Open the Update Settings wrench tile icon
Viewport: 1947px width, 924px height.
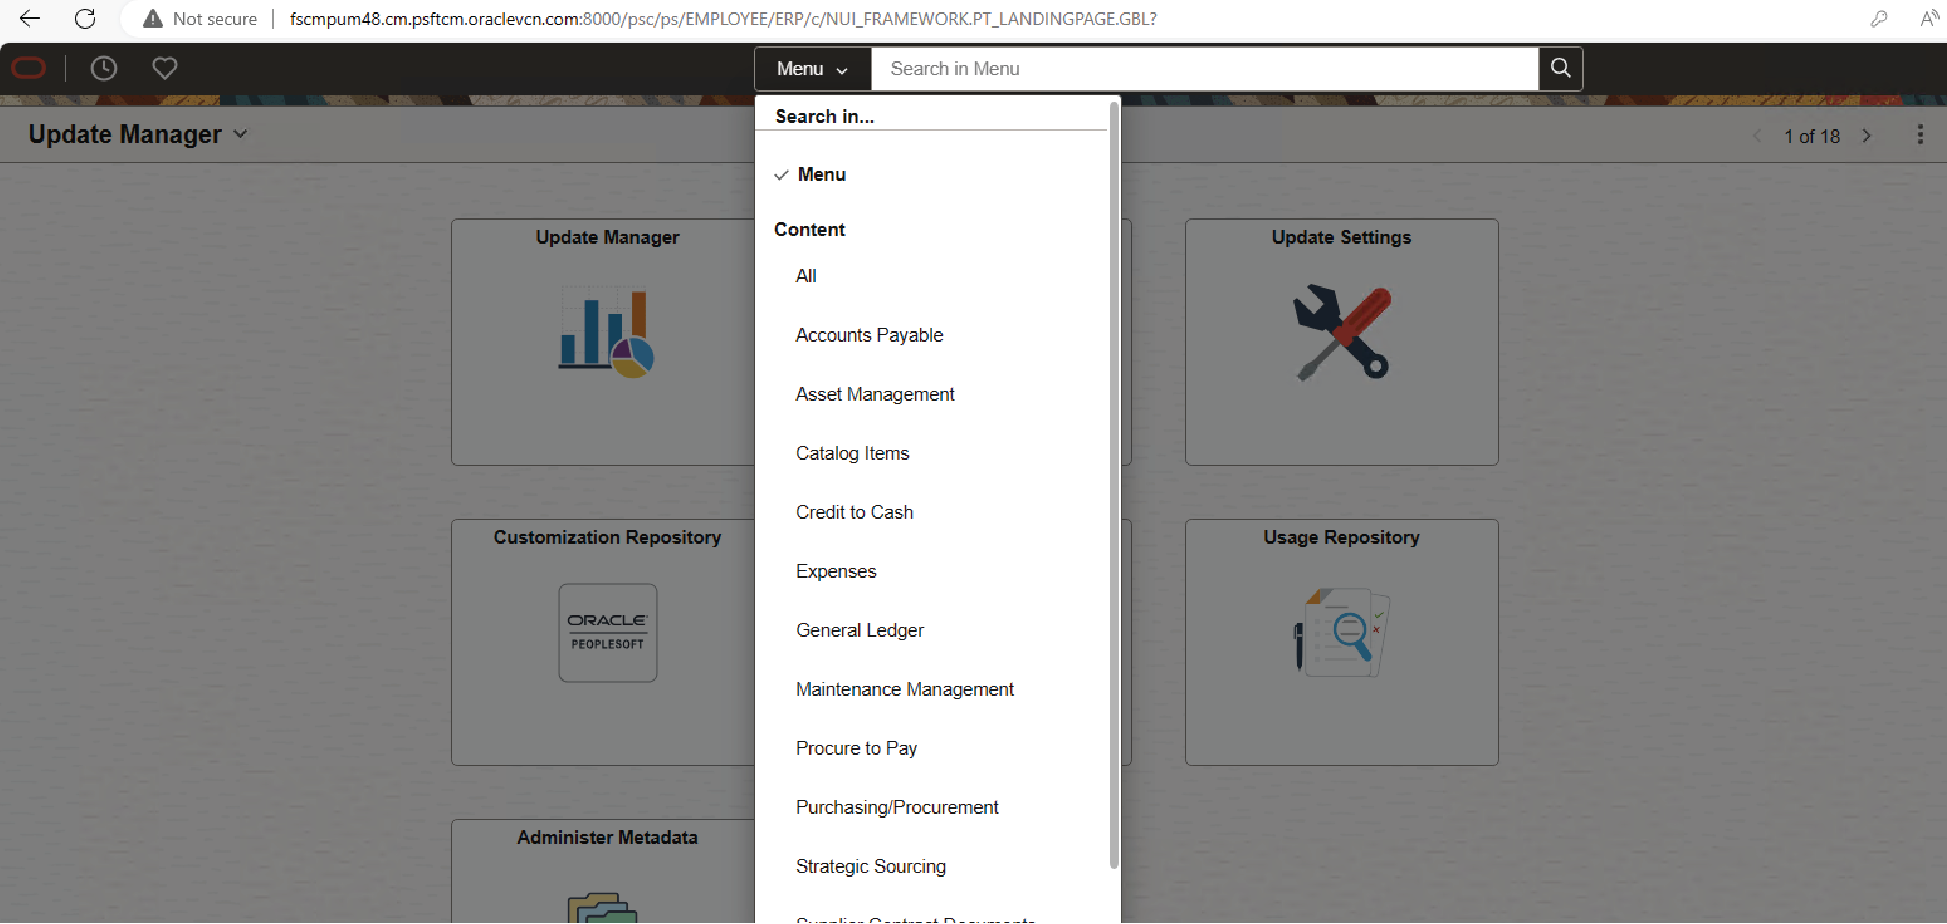1341,333
